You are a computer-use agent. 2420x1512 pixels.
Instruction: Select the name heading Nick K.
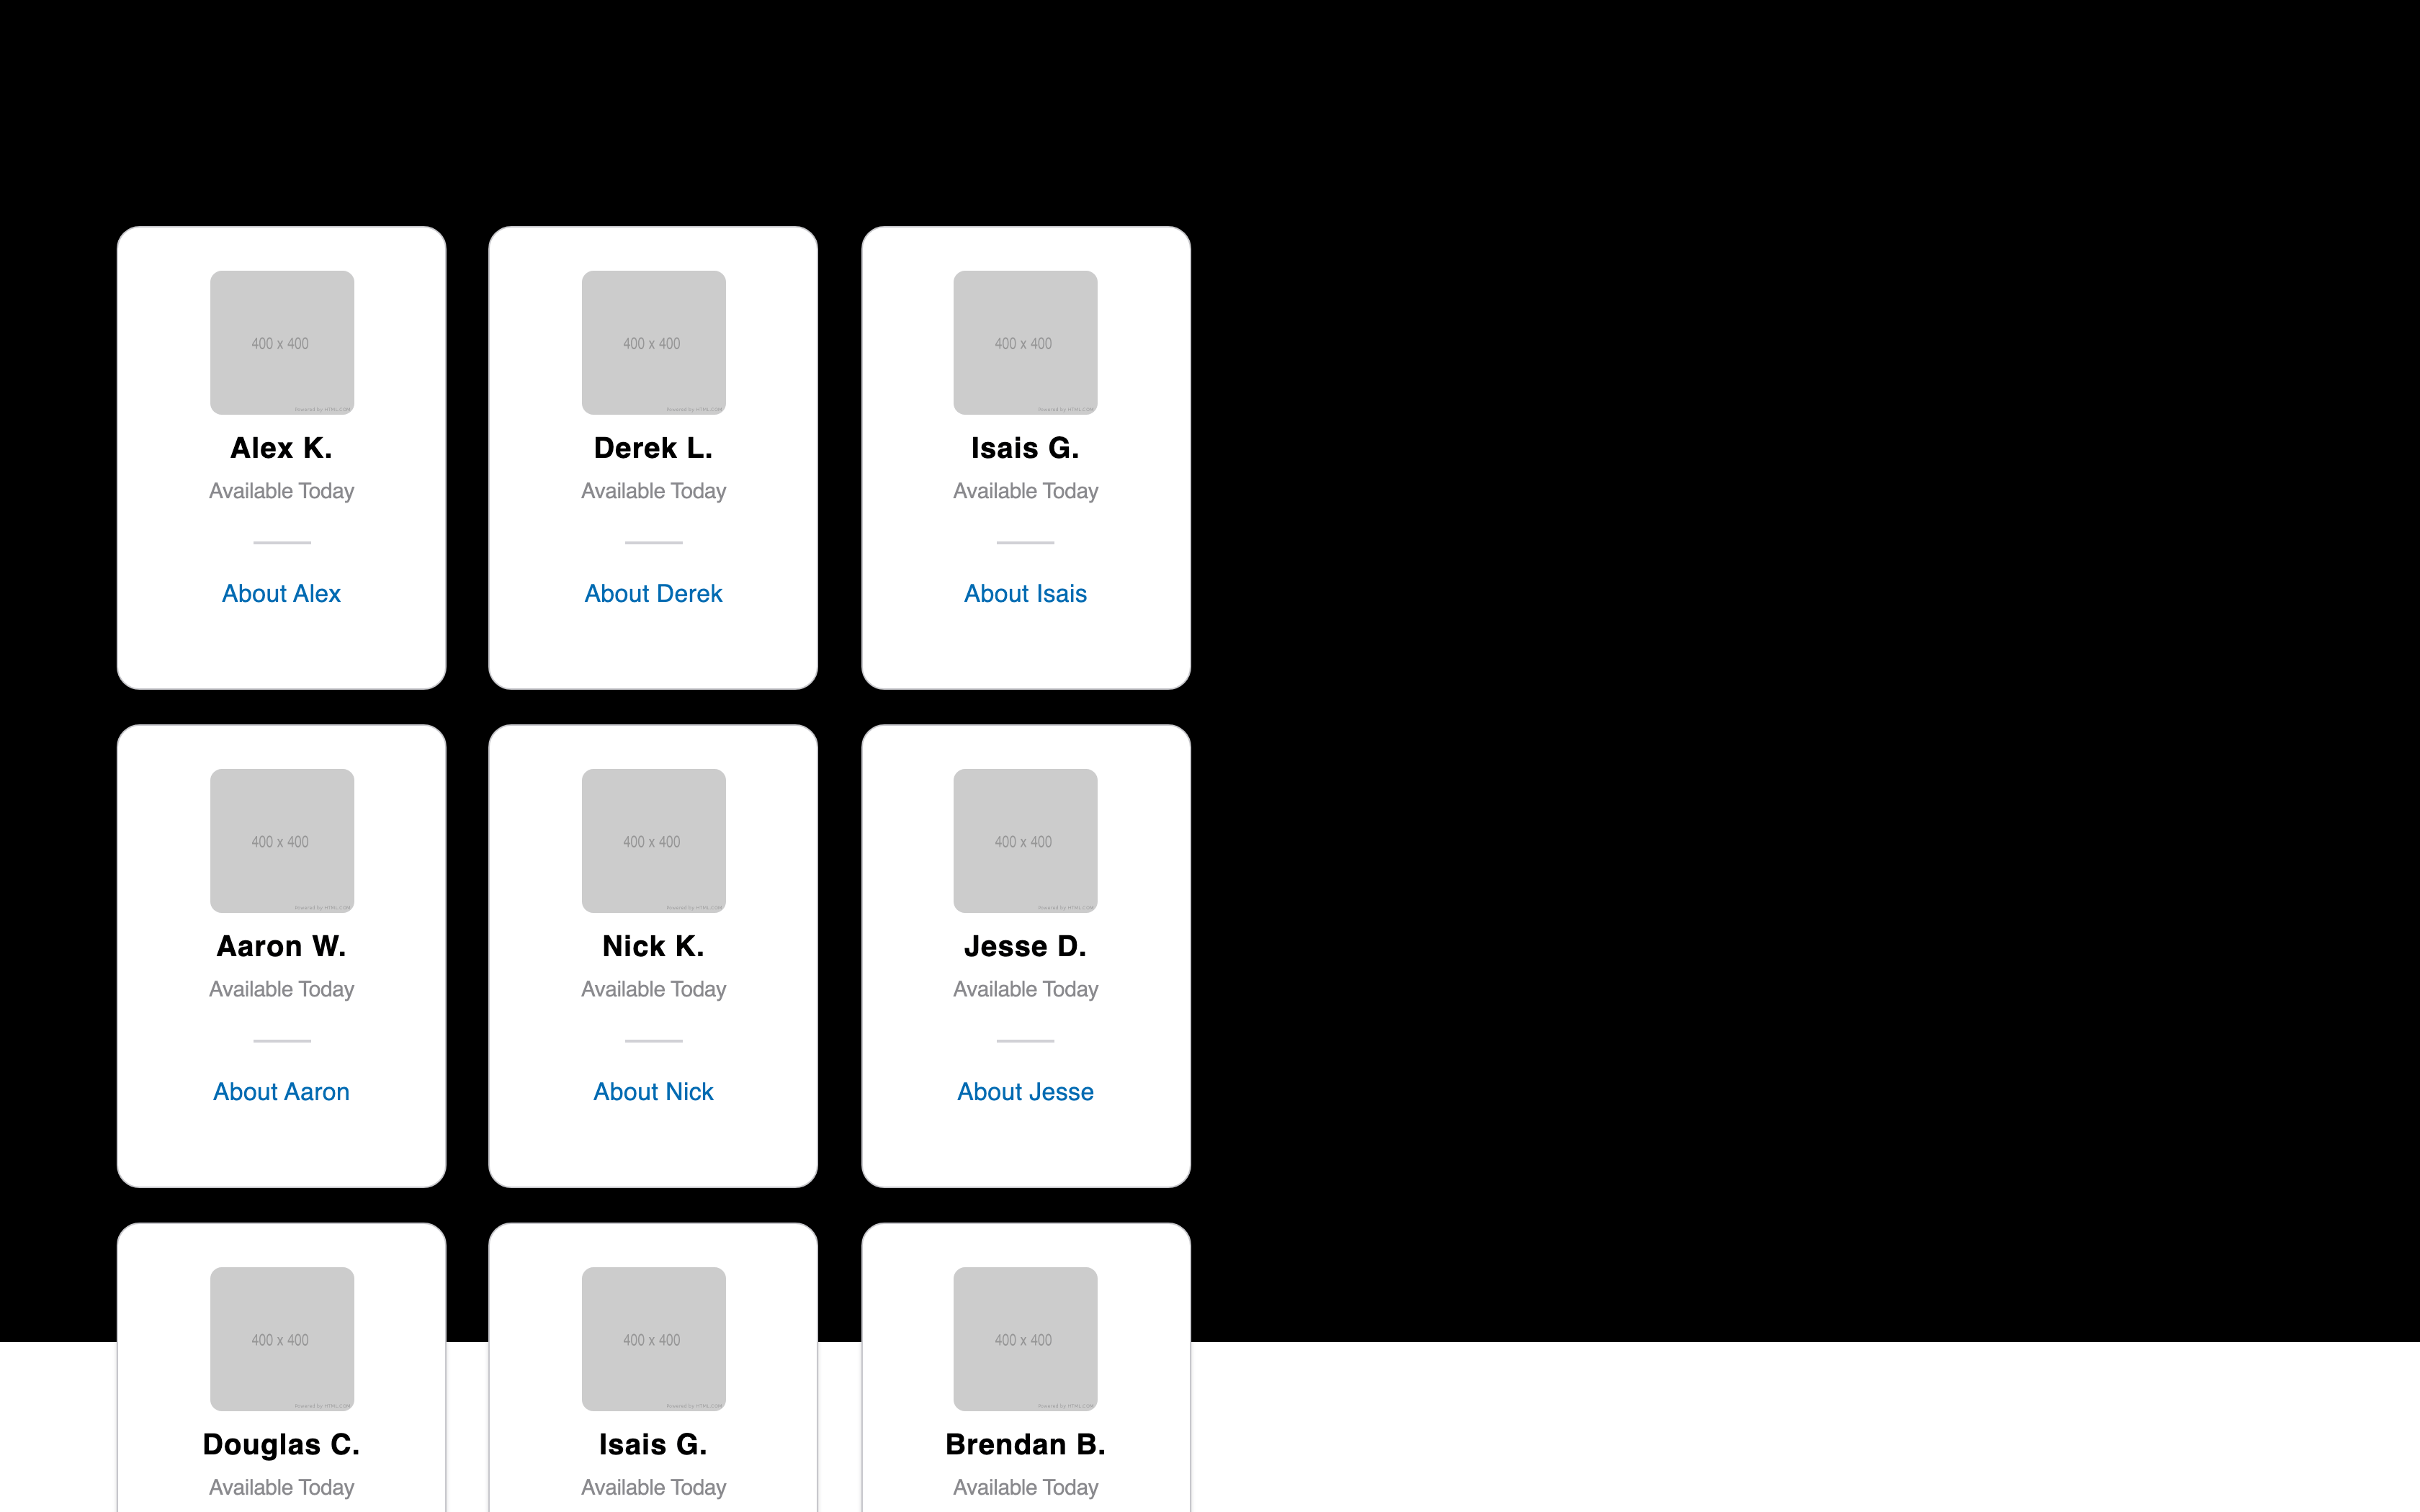point(653,945)
